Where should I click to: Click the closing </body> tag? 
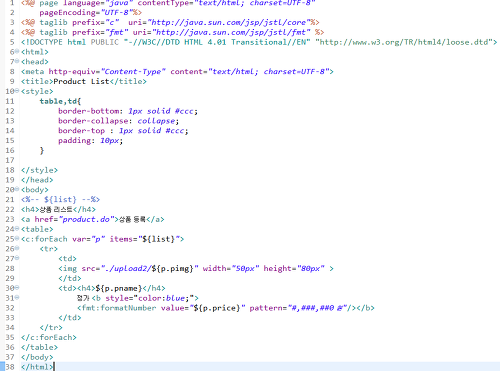(37, 357)
